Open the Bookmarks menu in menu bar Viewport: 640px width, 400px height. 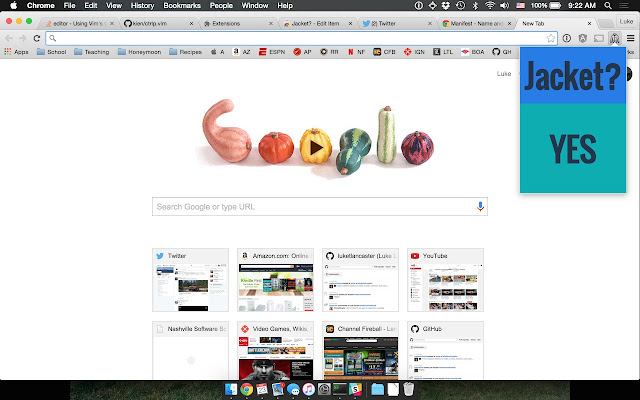(182, 5)
